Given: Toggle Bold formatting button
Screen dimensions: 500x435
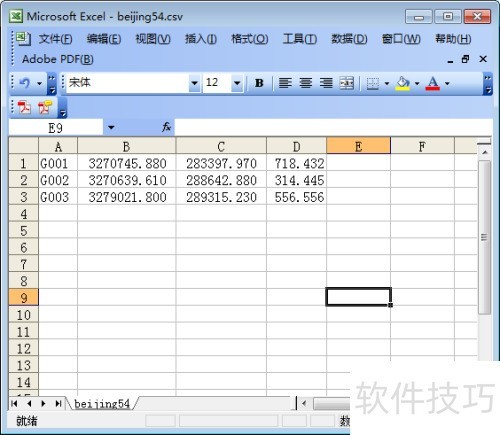Looking at the screenshot, I should (259, 83).
